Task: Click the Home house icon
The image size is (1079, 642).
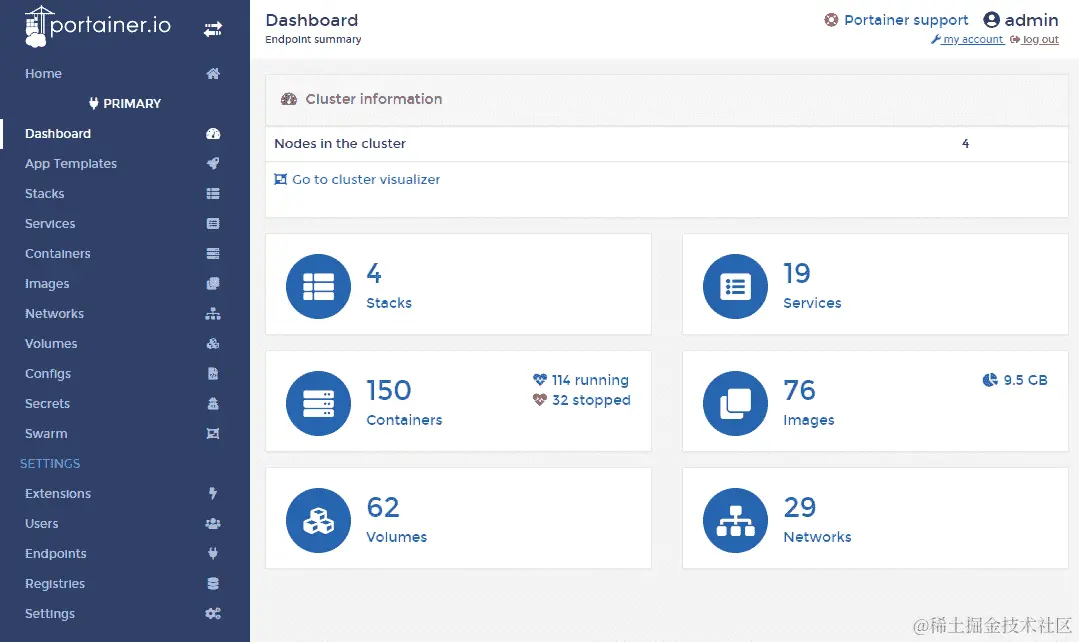Action: (x=213, y=74)
